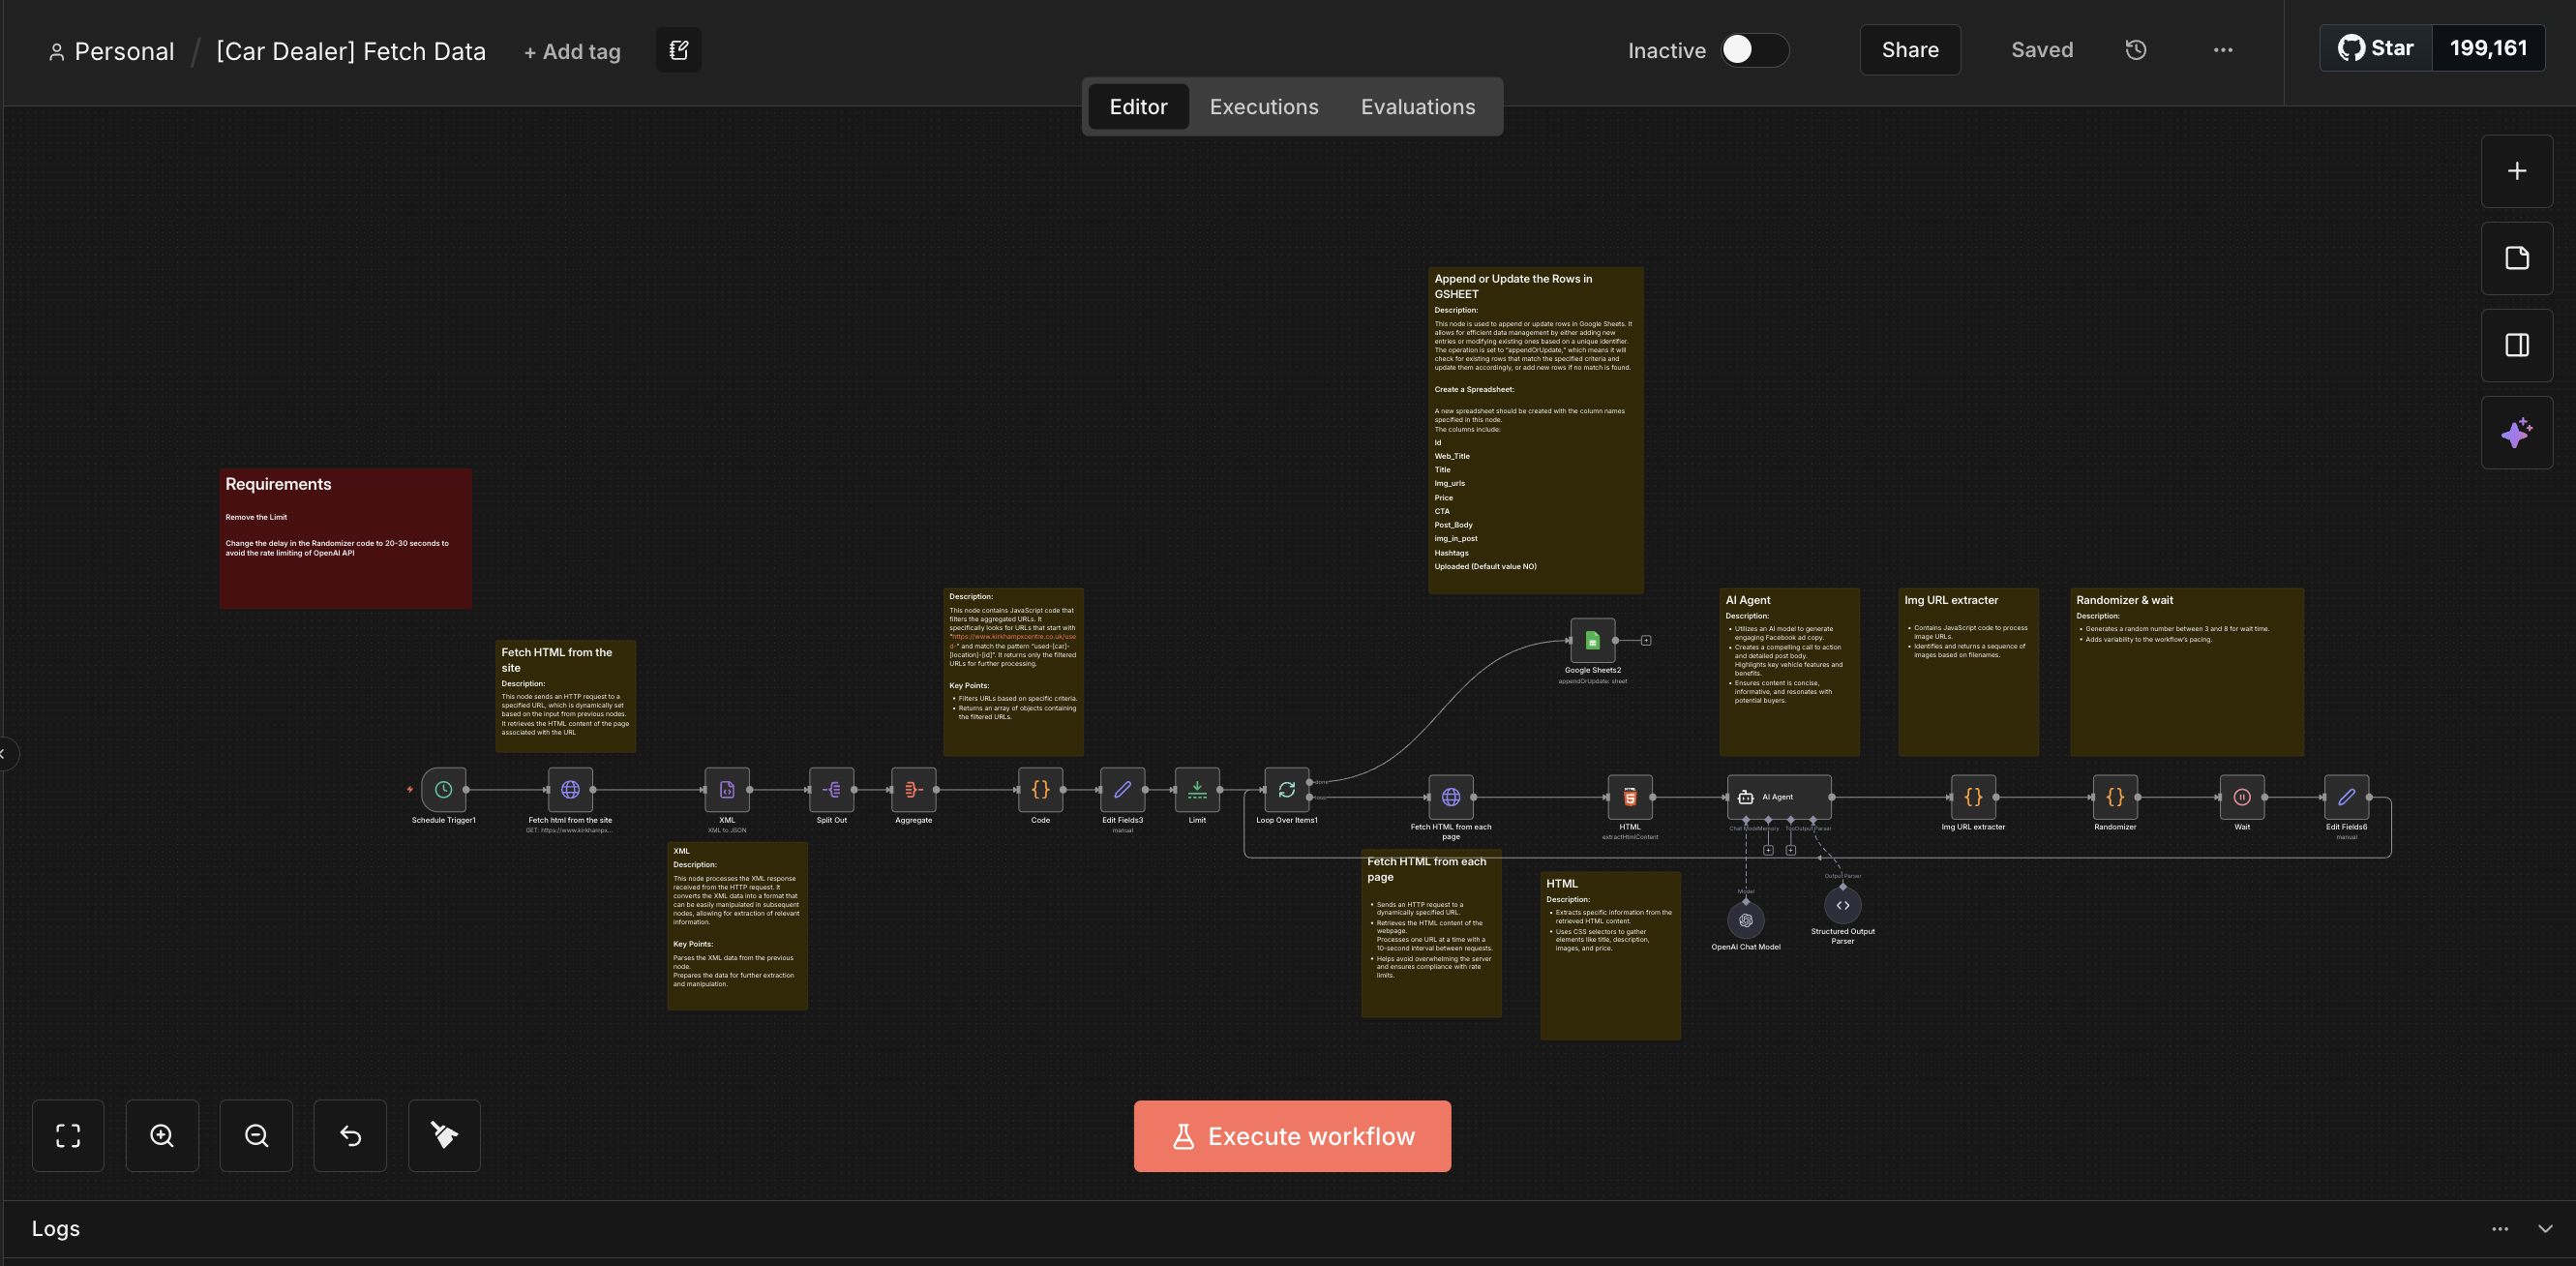Open the Code node

point(1040,790)
